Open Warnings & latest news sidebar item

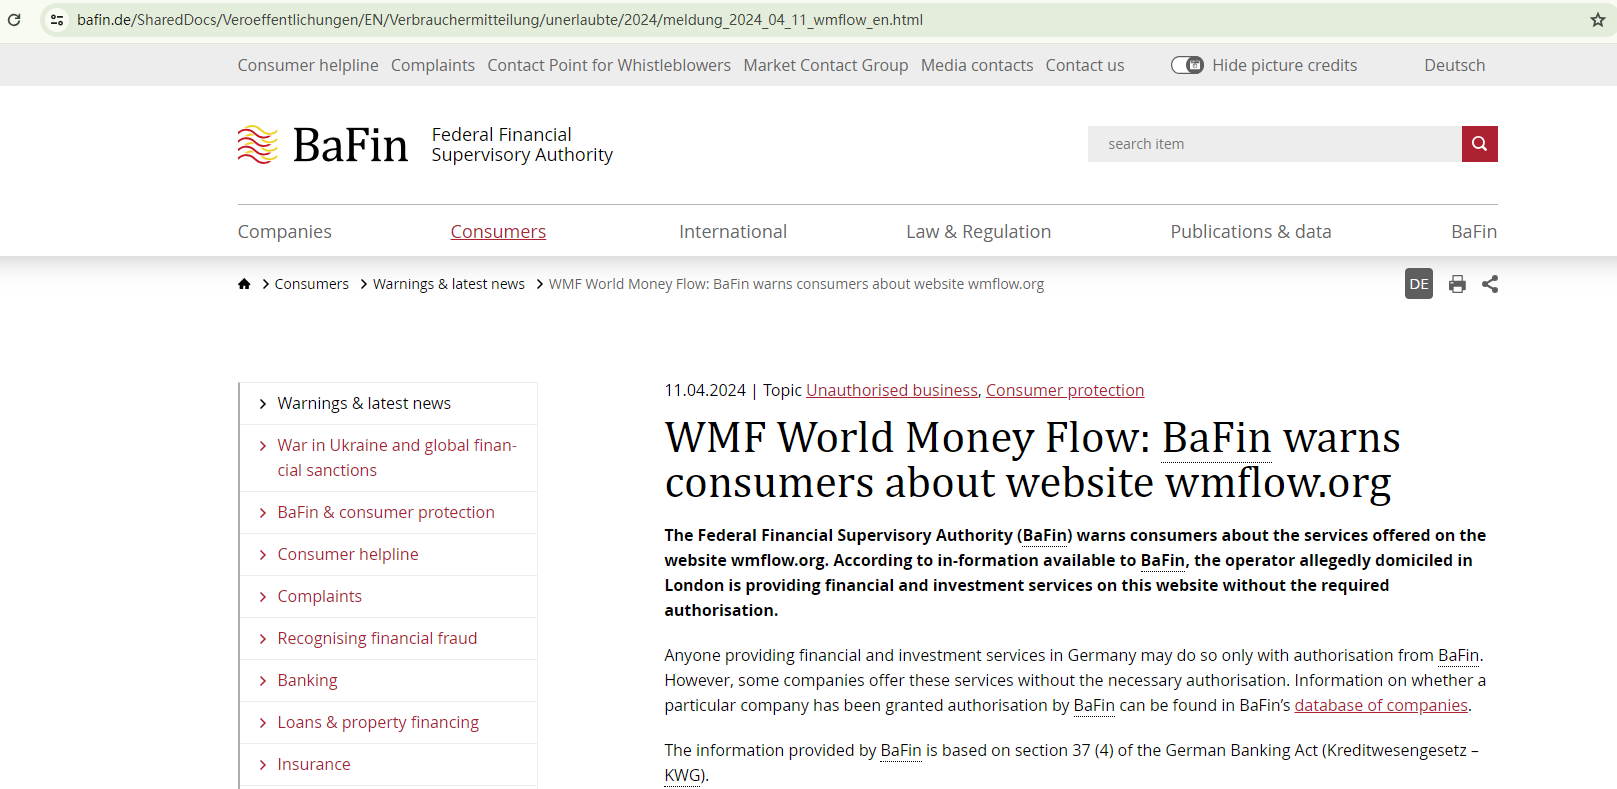[x=364, y=404]
